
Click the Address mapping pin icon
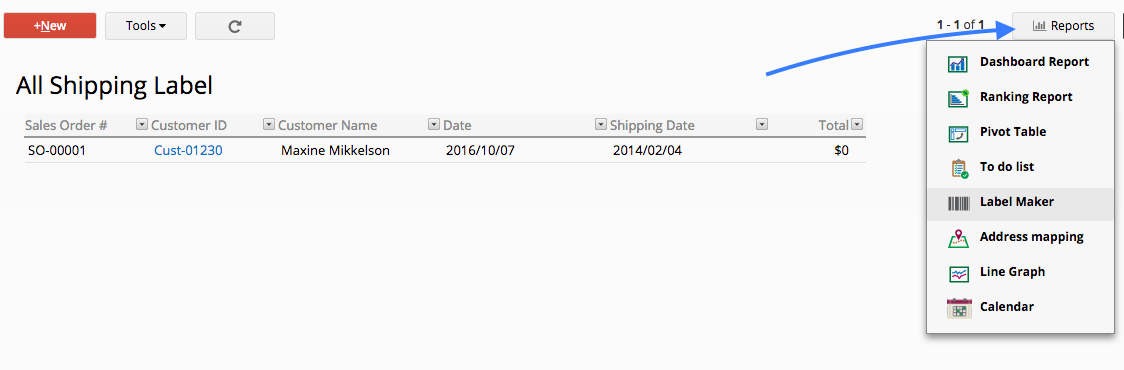[958, 238]
